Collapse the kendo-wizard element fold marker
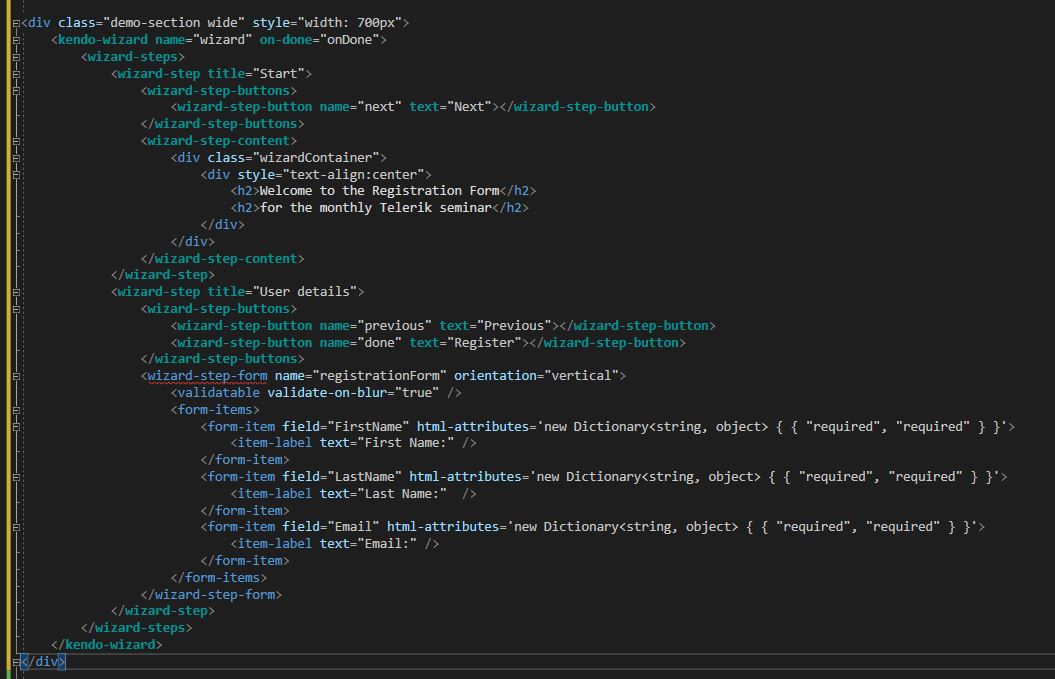The height and width of the screenshot is (679, 1055). (16, 40)
